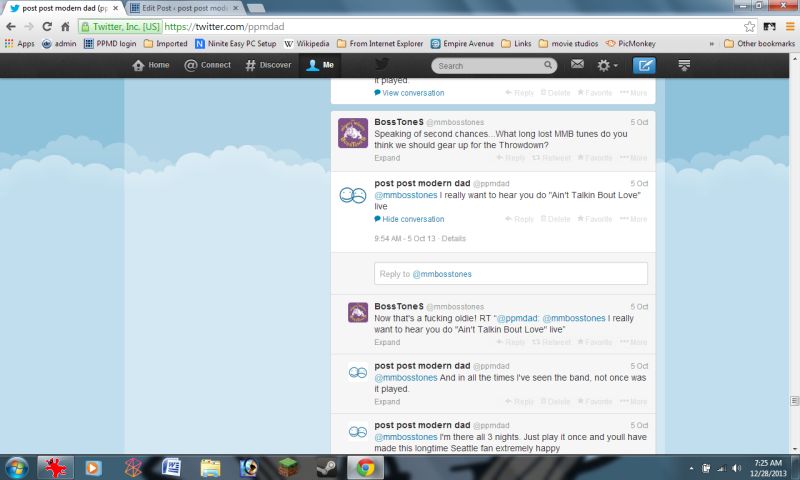
Task: Favorite the Ain't Talkin Bout Love tweet
Action: click(595, 219)
